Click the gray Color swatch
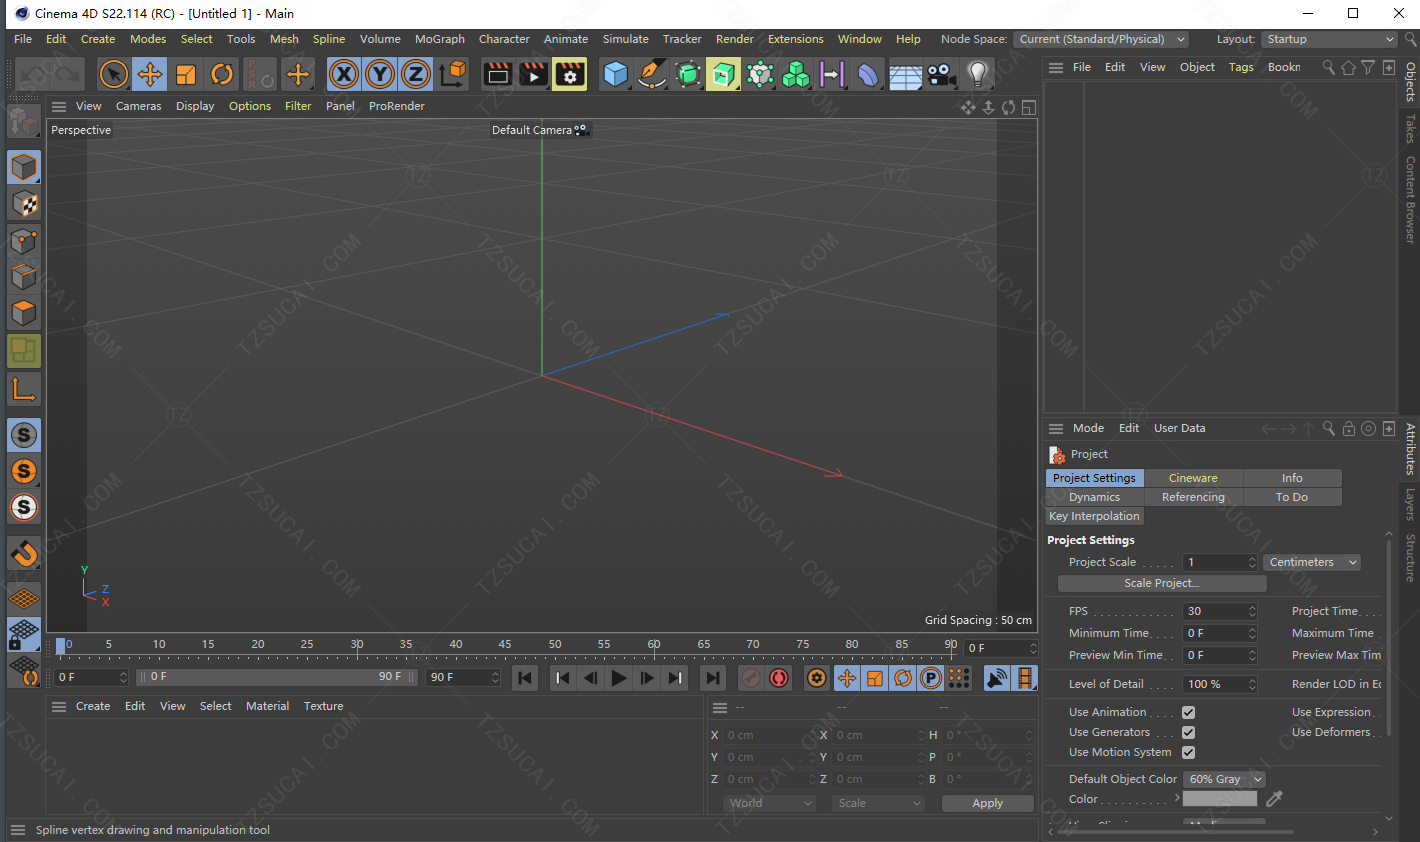The image size is (1420, 842). (1220, 798)
